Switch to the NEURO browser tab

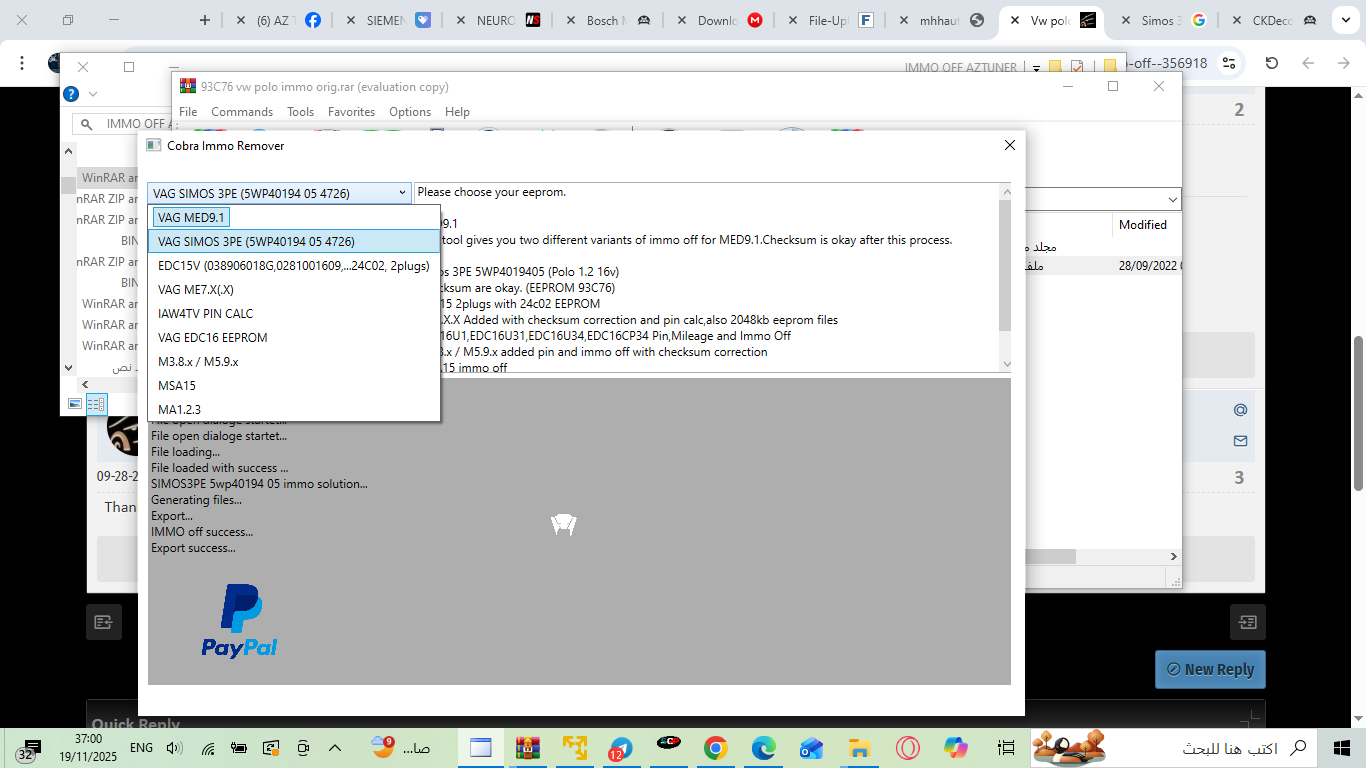coord(498,20)
